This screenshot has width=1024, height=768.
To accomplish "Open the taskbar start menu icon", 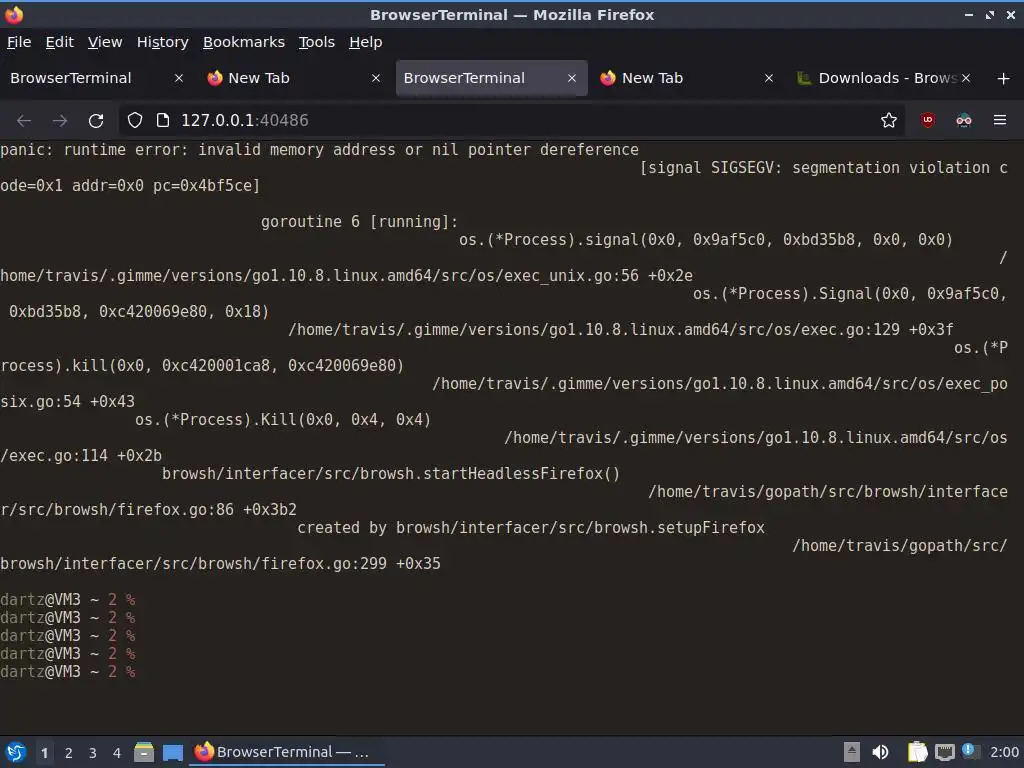I will point(16,752).
